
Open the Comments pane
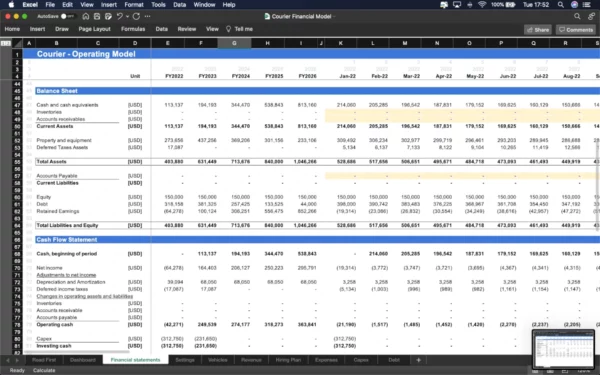tap(576, 29)
